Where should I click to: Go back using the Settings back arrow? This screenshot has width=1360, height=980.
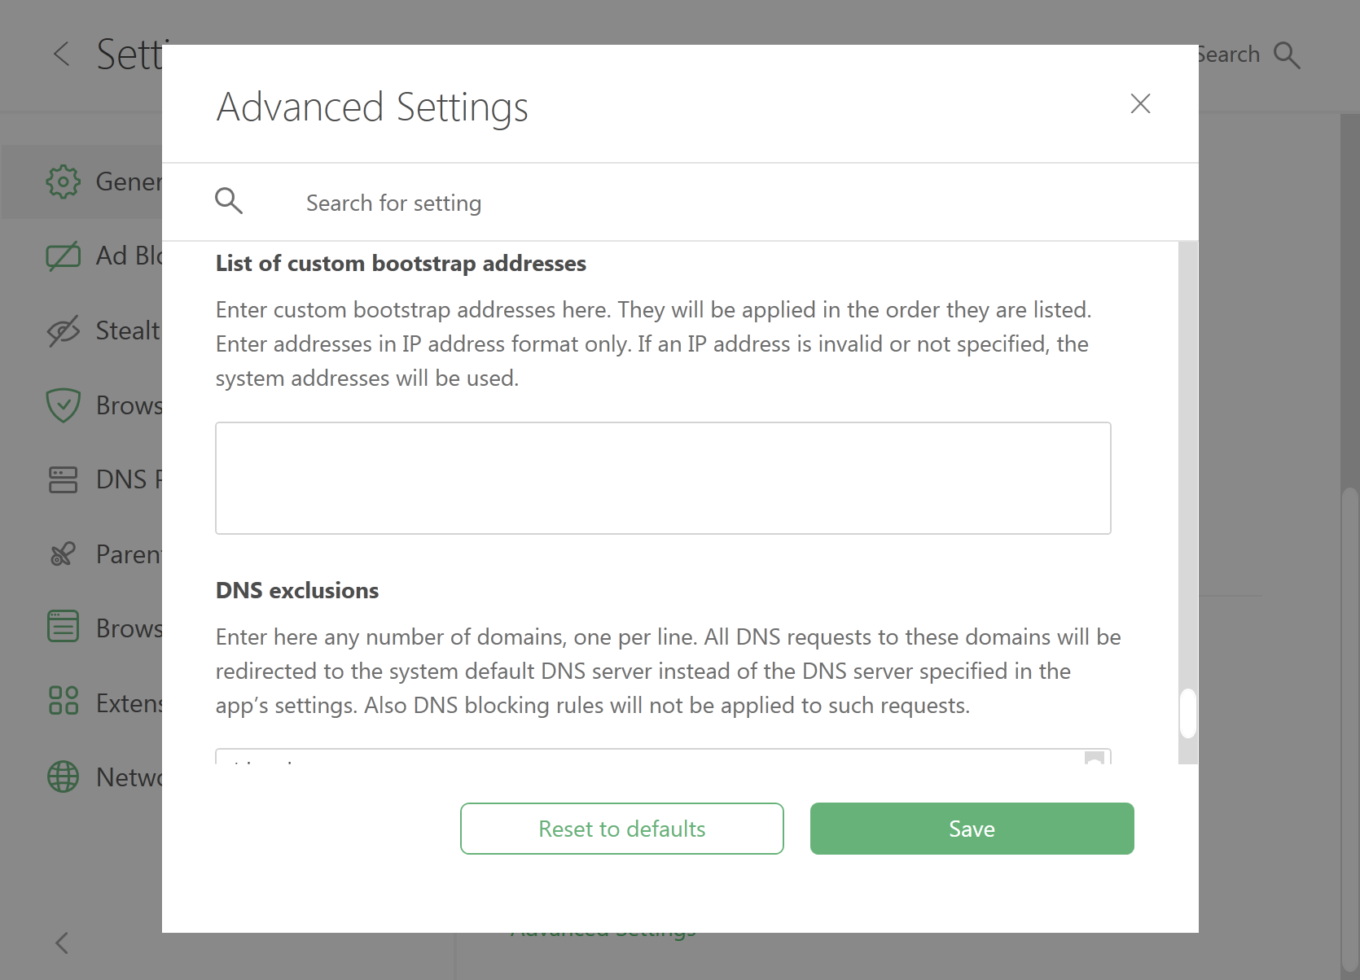(x=62, y=54)
